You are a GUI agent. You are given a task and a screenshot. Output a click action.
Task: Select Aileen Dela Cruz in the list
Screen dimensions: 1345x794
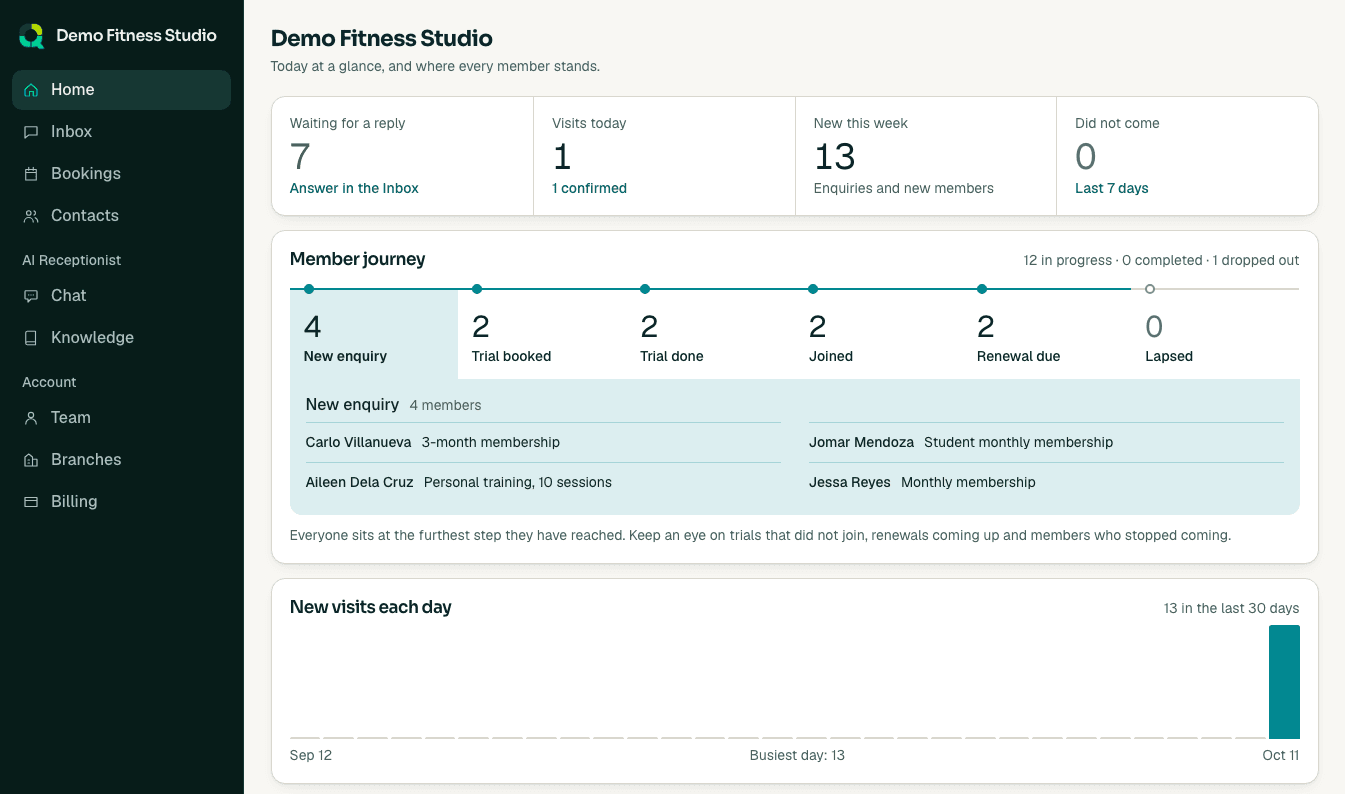point(543,482)
